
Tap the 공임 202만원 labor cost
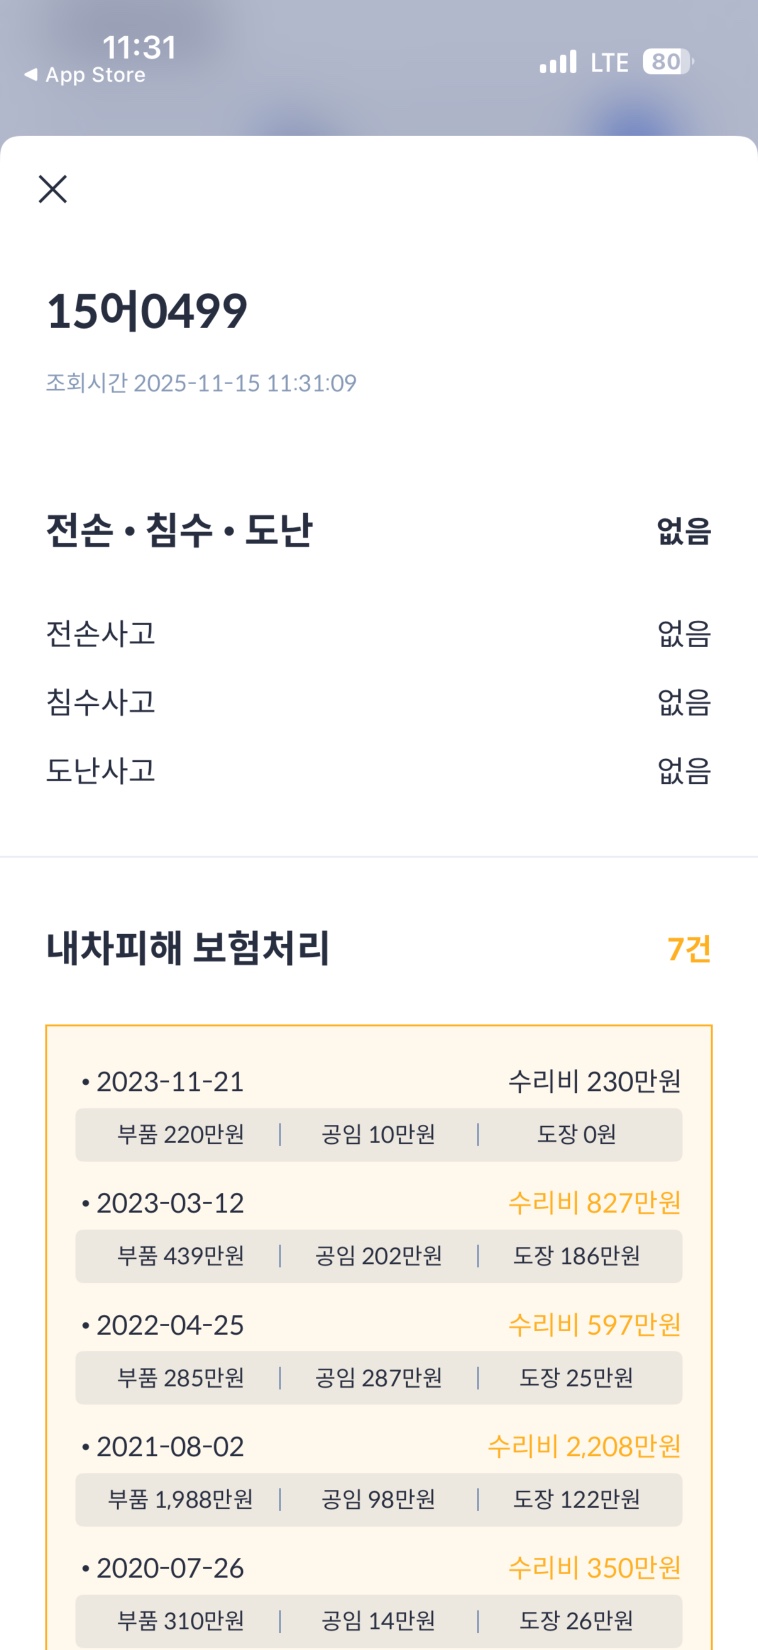click(x=378, y=1256)
